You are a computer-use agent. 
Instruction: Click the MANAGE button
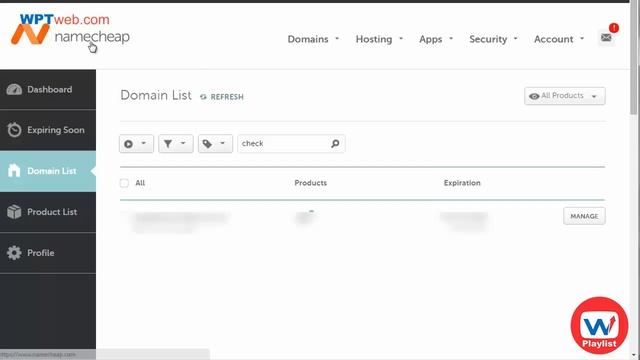coord(584,216)
